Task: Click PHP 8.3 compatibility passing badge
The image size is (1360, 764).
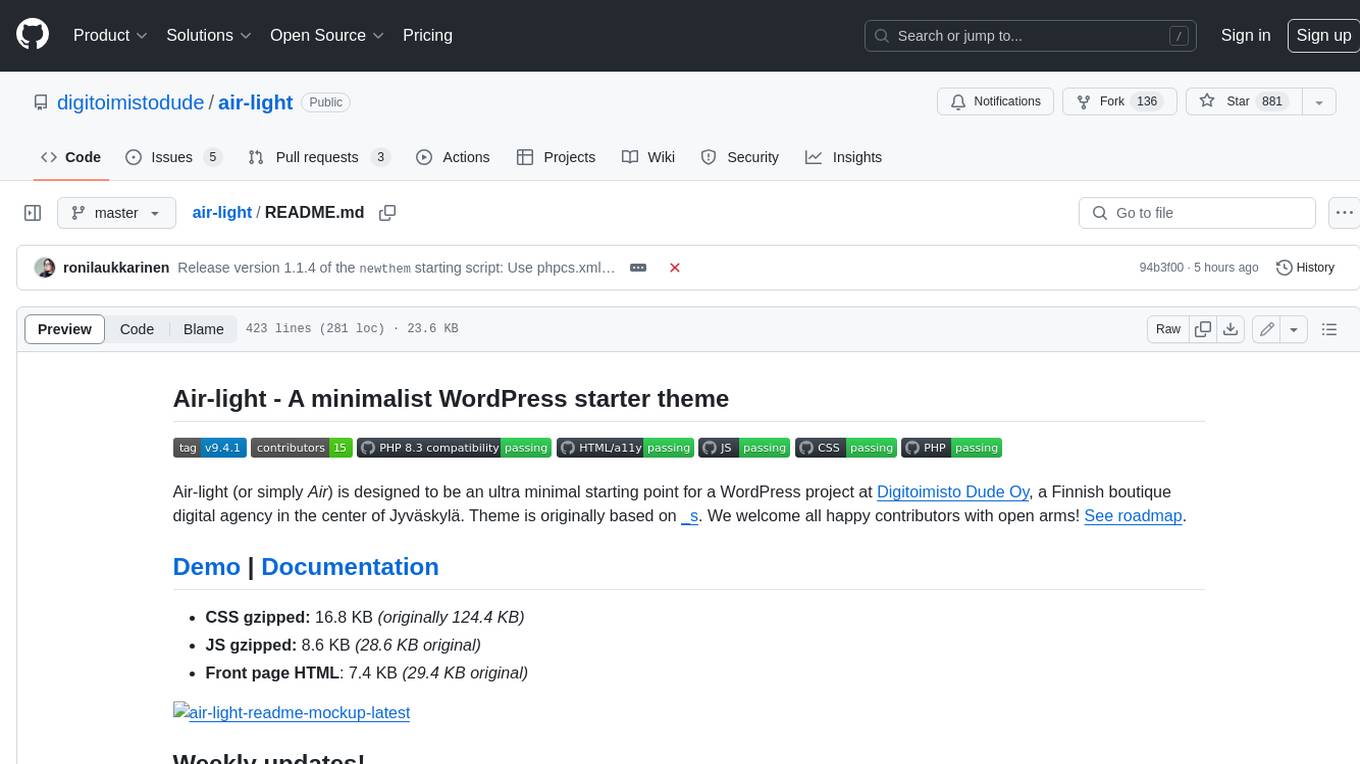Action: [x=455, y=448]
